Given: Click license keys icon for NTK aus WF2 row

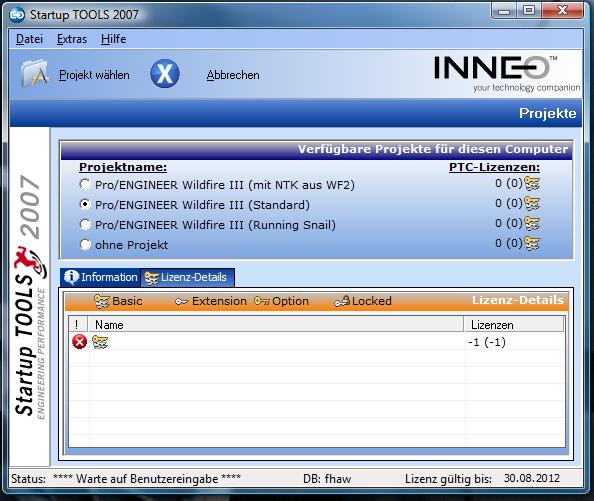Looking at the screenshot, I should [532, 184].
